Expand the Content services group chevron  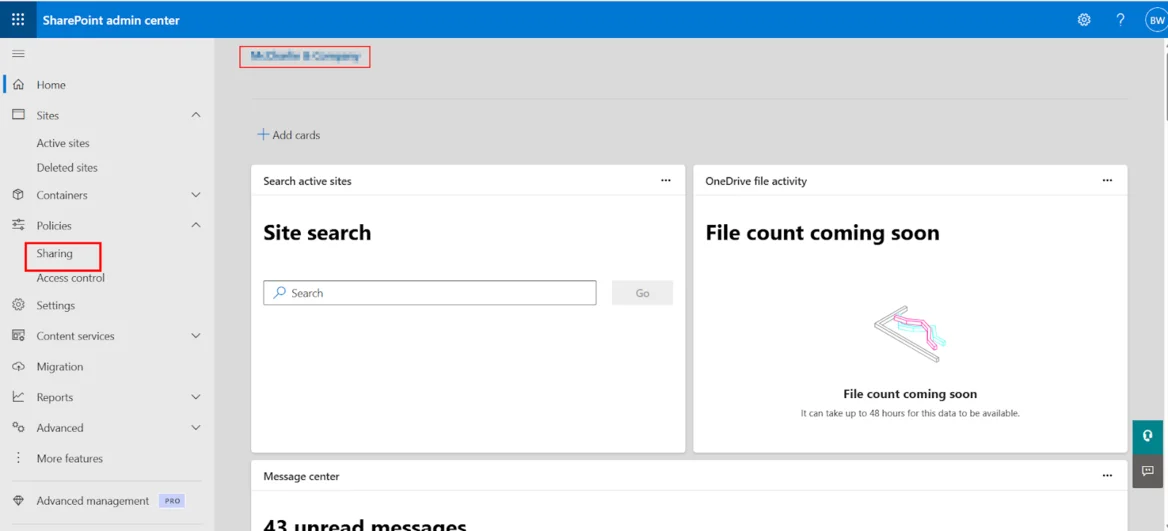pyautogui.click(x=196, y=336)
